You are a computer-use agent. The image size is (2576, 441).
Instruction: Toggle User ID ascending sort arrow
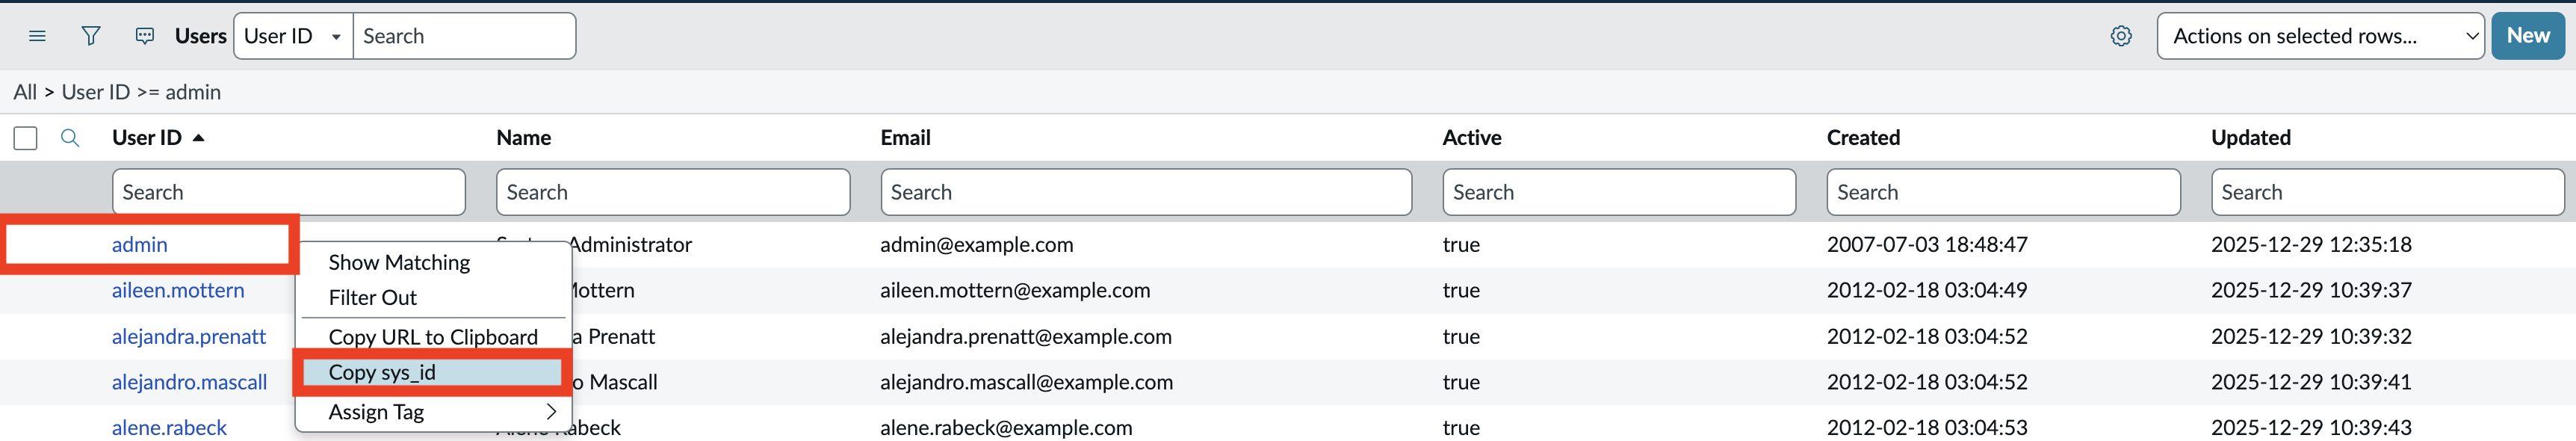[x=198, y=138]
